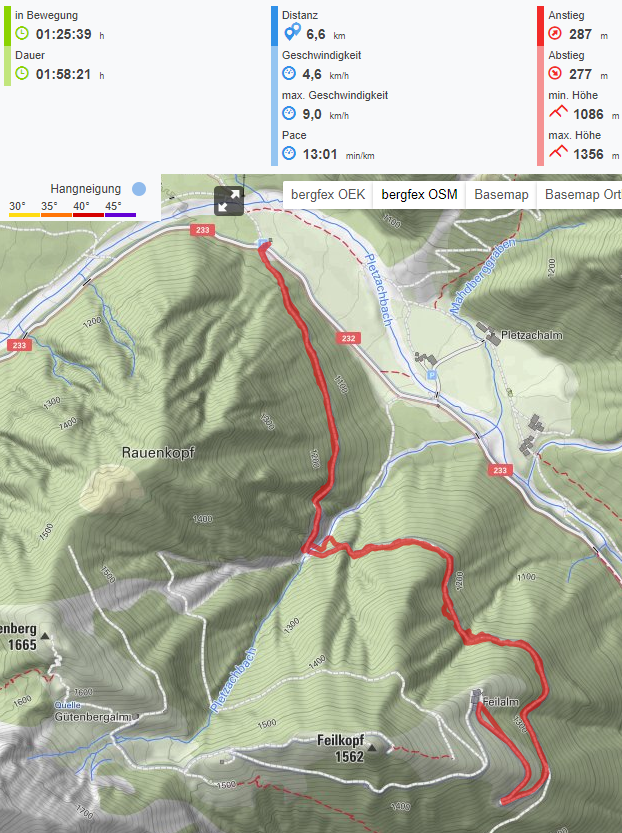Click the Feilkopf 1562 summit label
This screenshot has height=833, width=622.
(341, 748)
